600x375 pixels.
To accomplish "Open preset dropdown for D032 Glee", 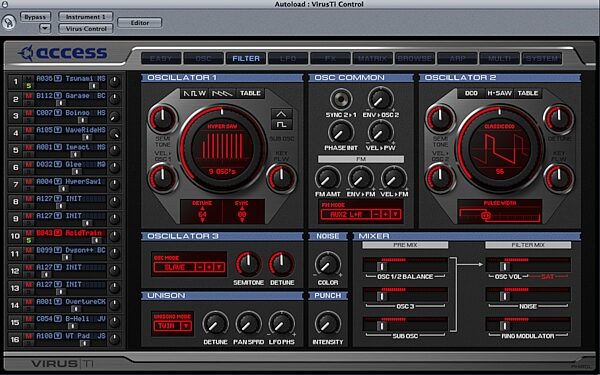I will [57, 164].
